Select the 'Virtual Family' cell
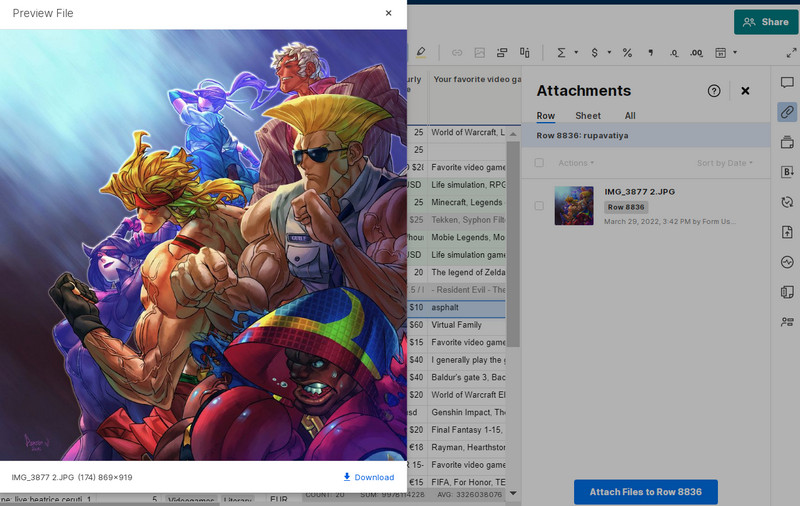 [x=467, y=325]
